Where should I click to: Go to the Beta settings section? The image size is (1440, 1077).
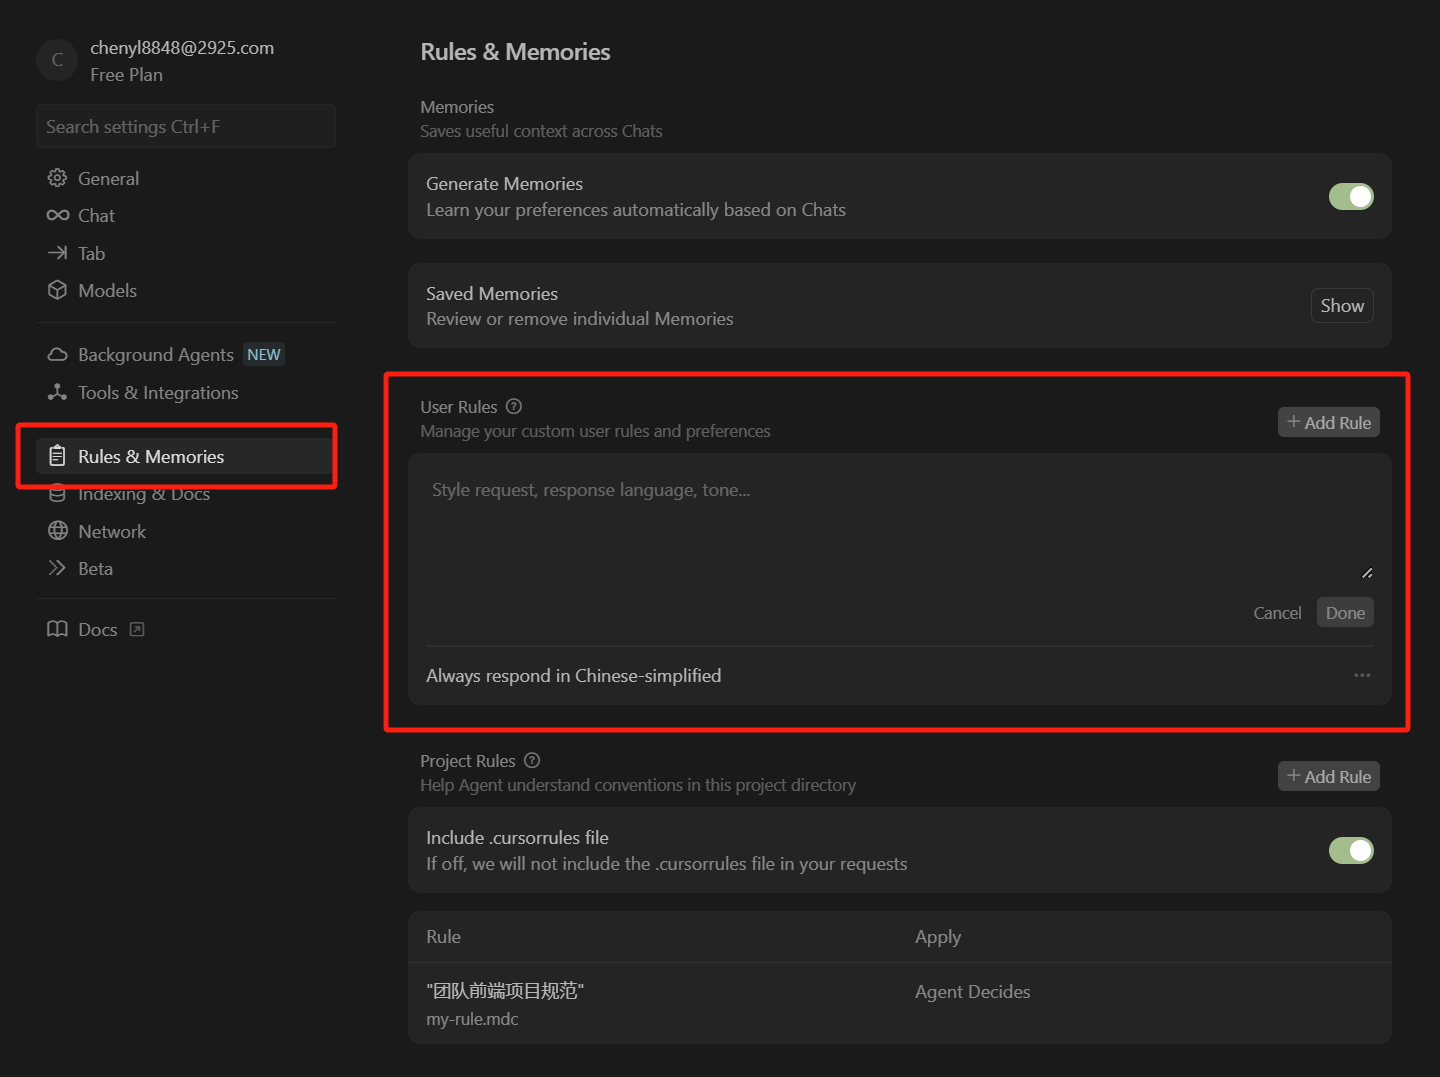point(95,568)
